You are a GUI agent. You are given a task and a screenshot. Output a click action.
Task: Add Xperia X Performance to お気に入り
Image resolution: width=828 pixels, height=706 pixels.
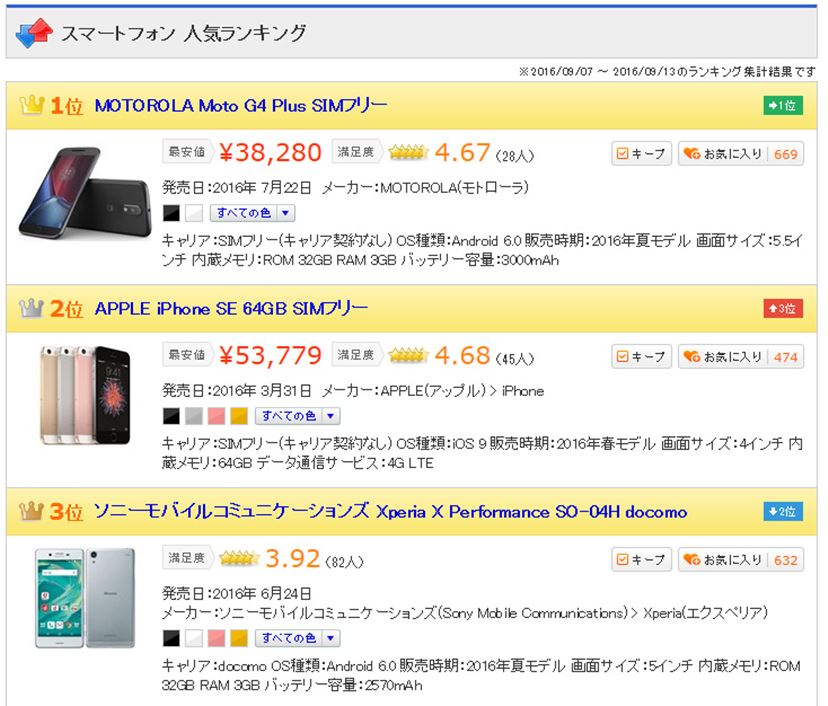click(741, 559)
